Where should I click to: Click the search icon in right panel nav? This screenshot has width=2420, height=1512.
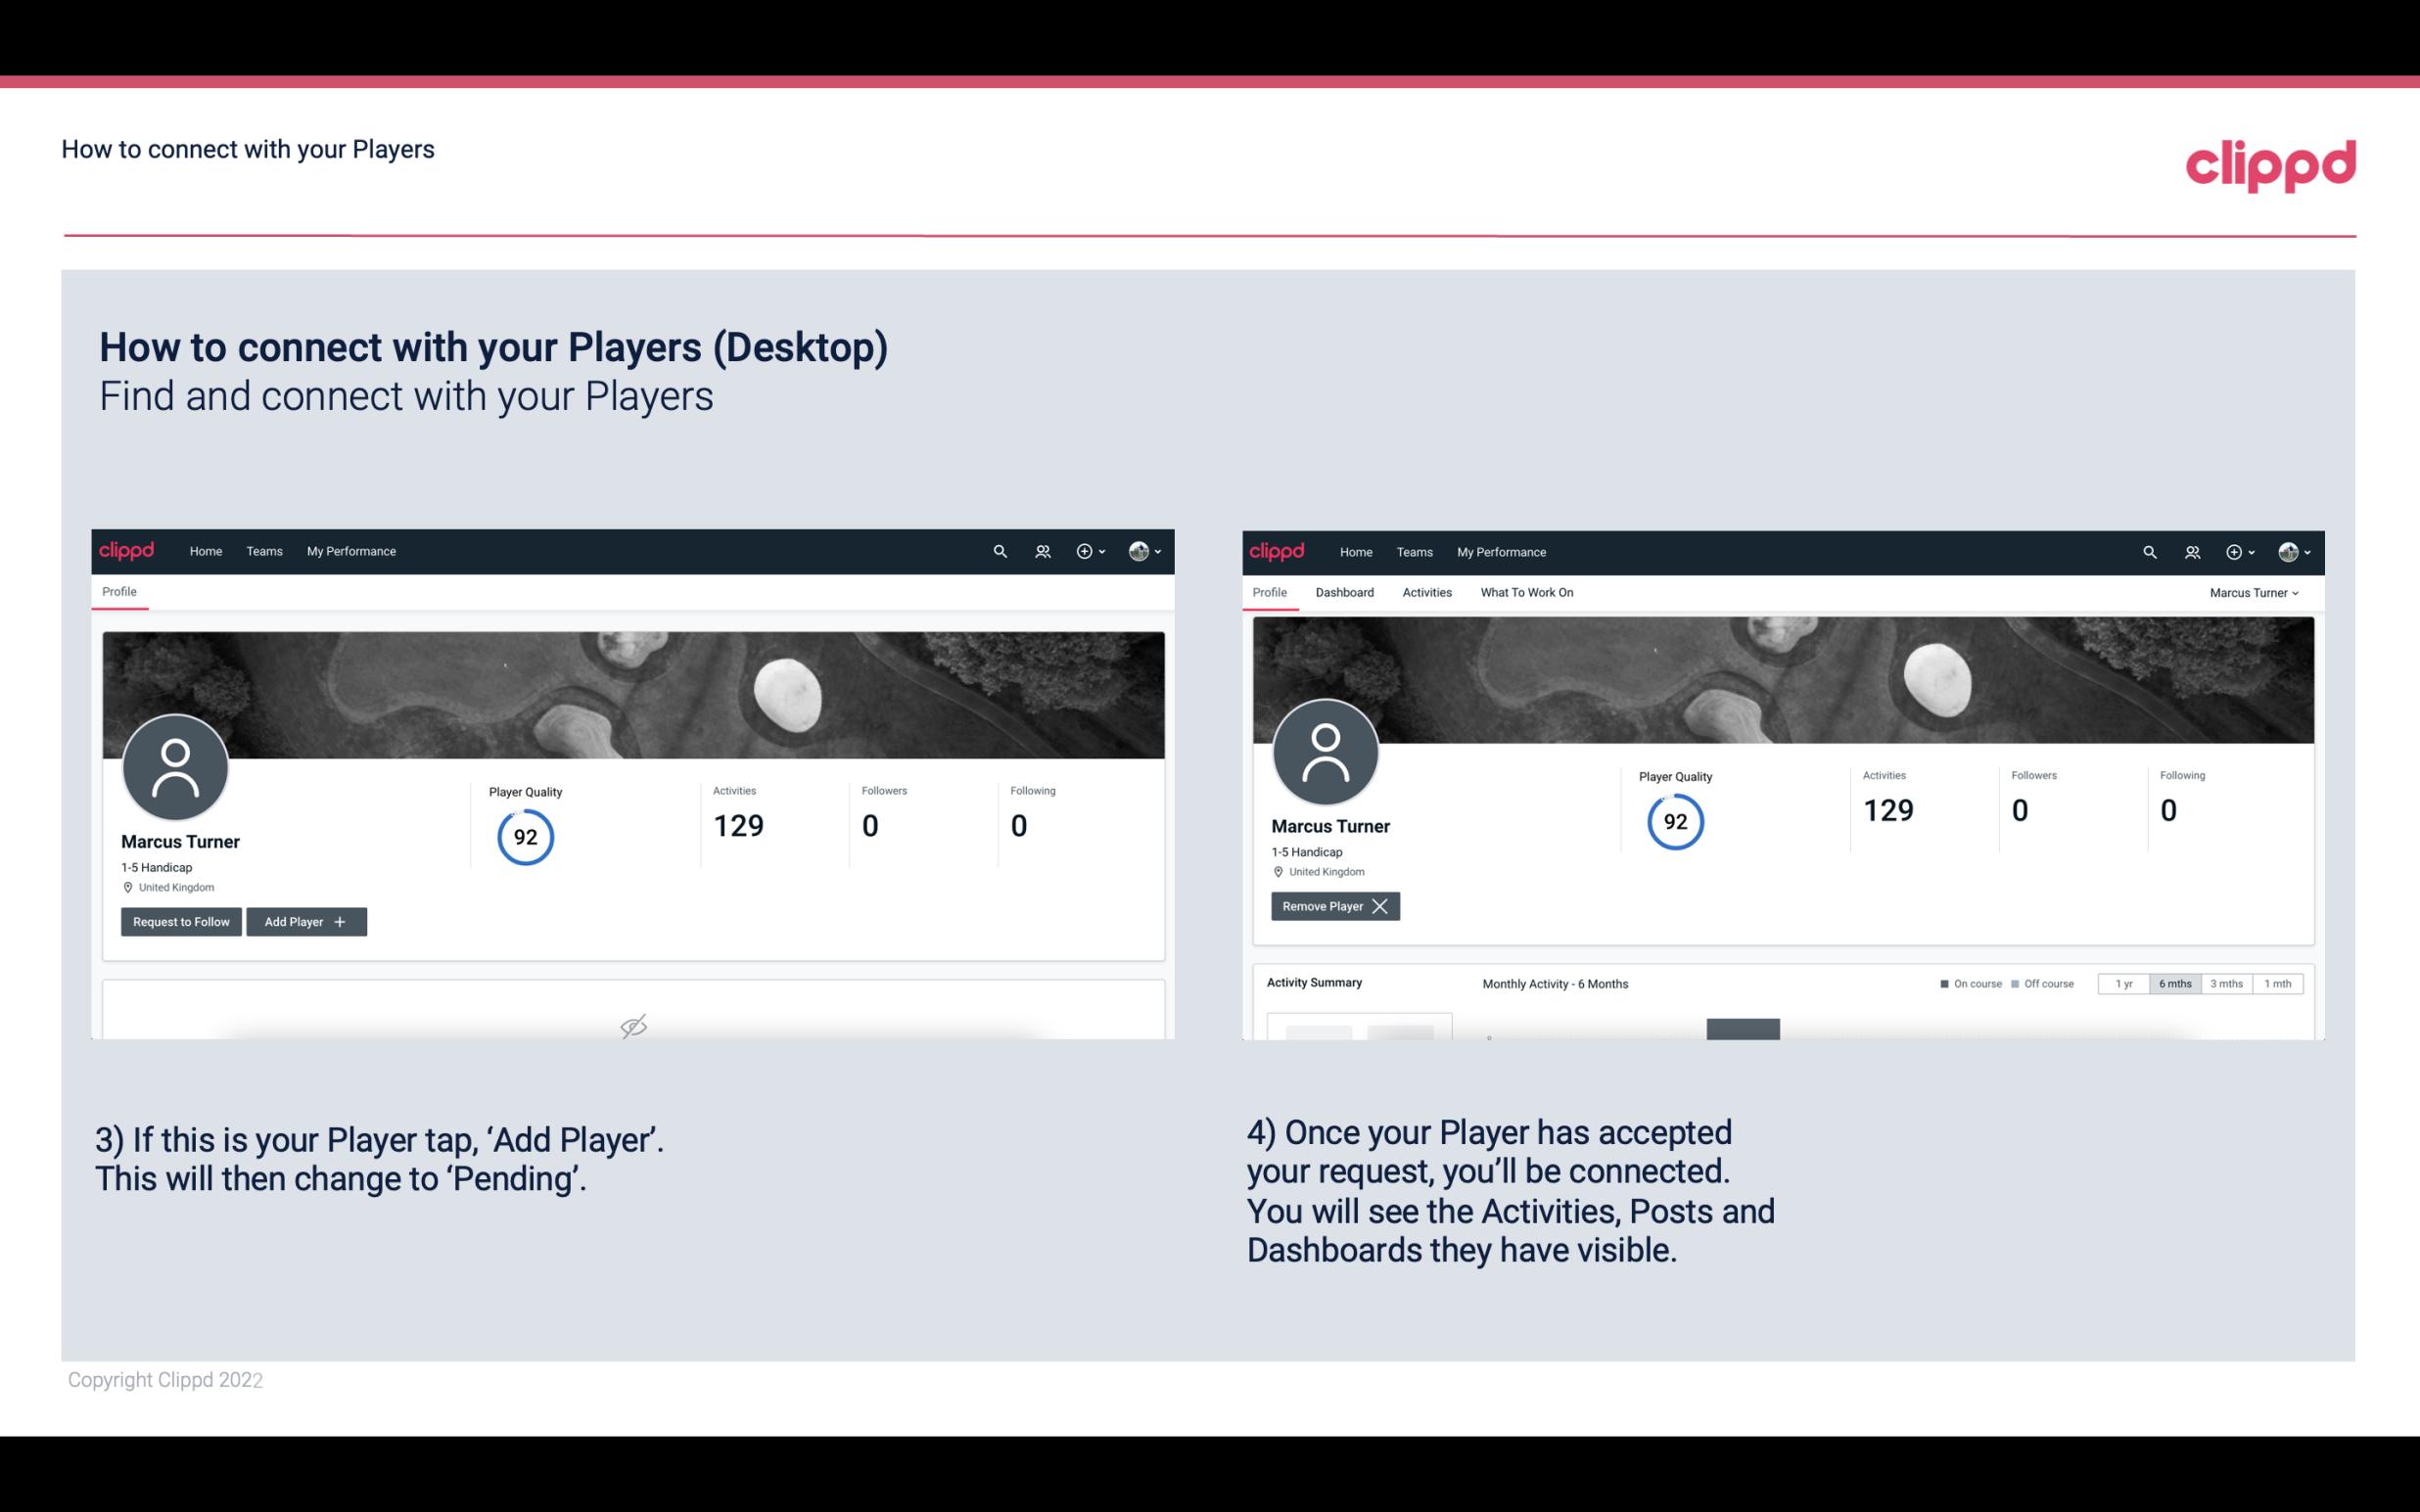[x=2148, y=550]
